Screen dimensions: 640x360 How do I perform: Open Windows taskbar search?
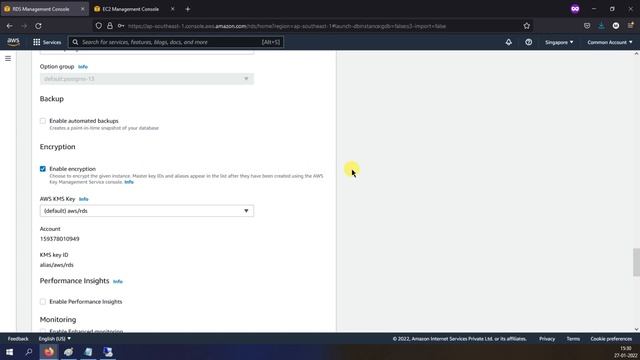tap(29, 352)
